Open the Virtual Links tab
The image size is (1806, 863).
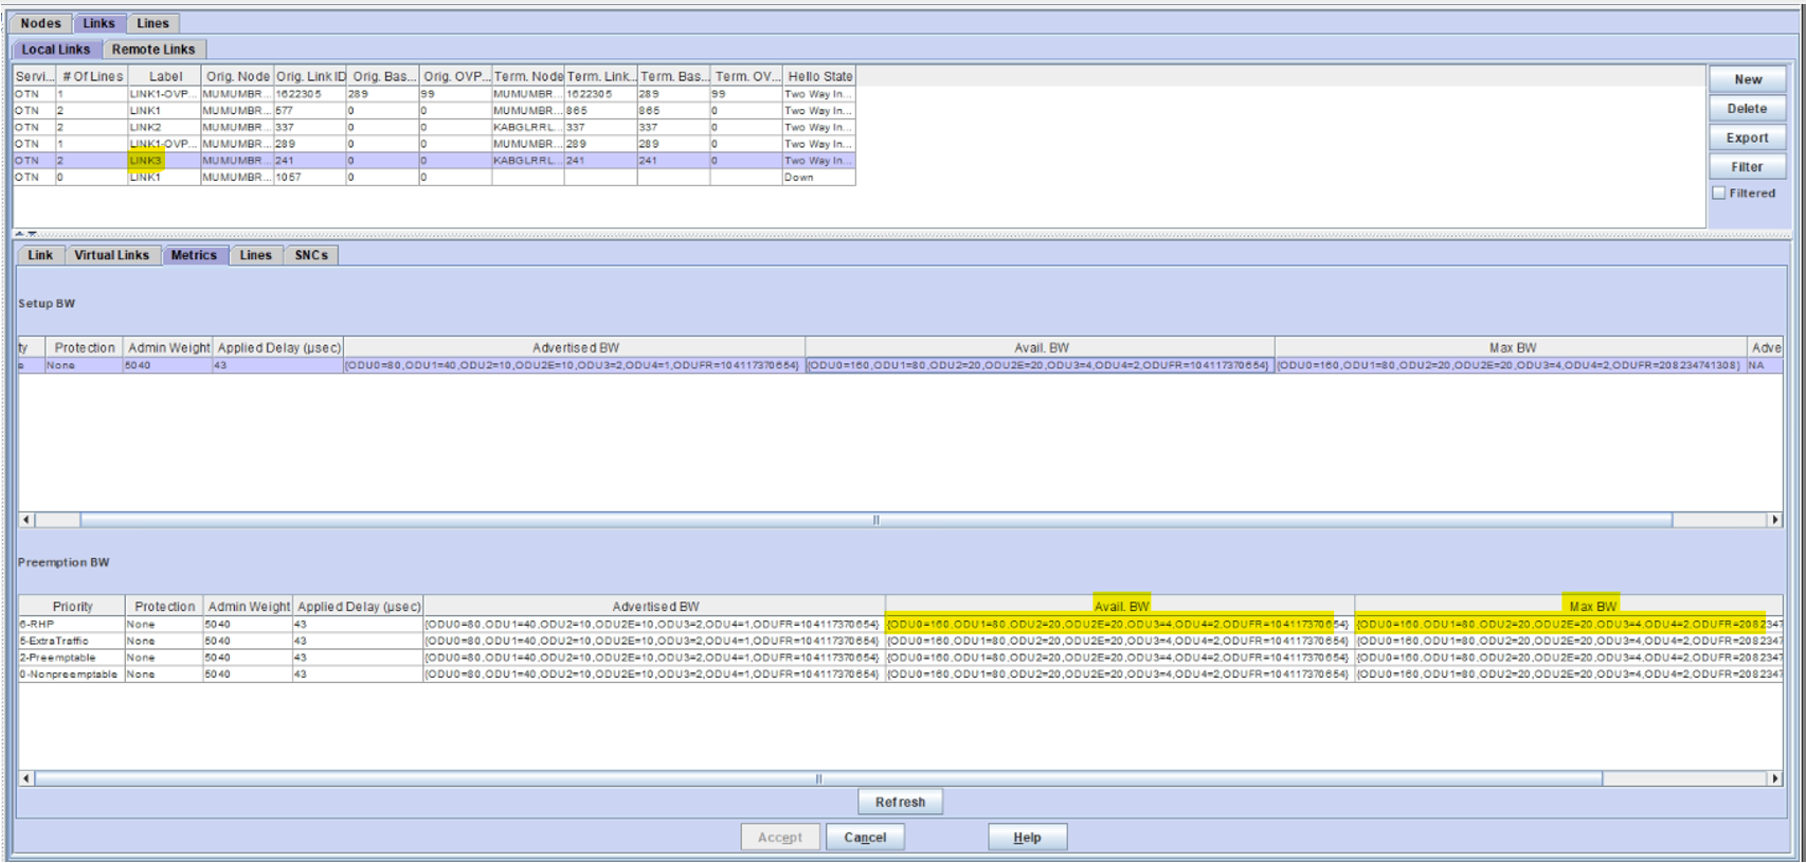112,255
